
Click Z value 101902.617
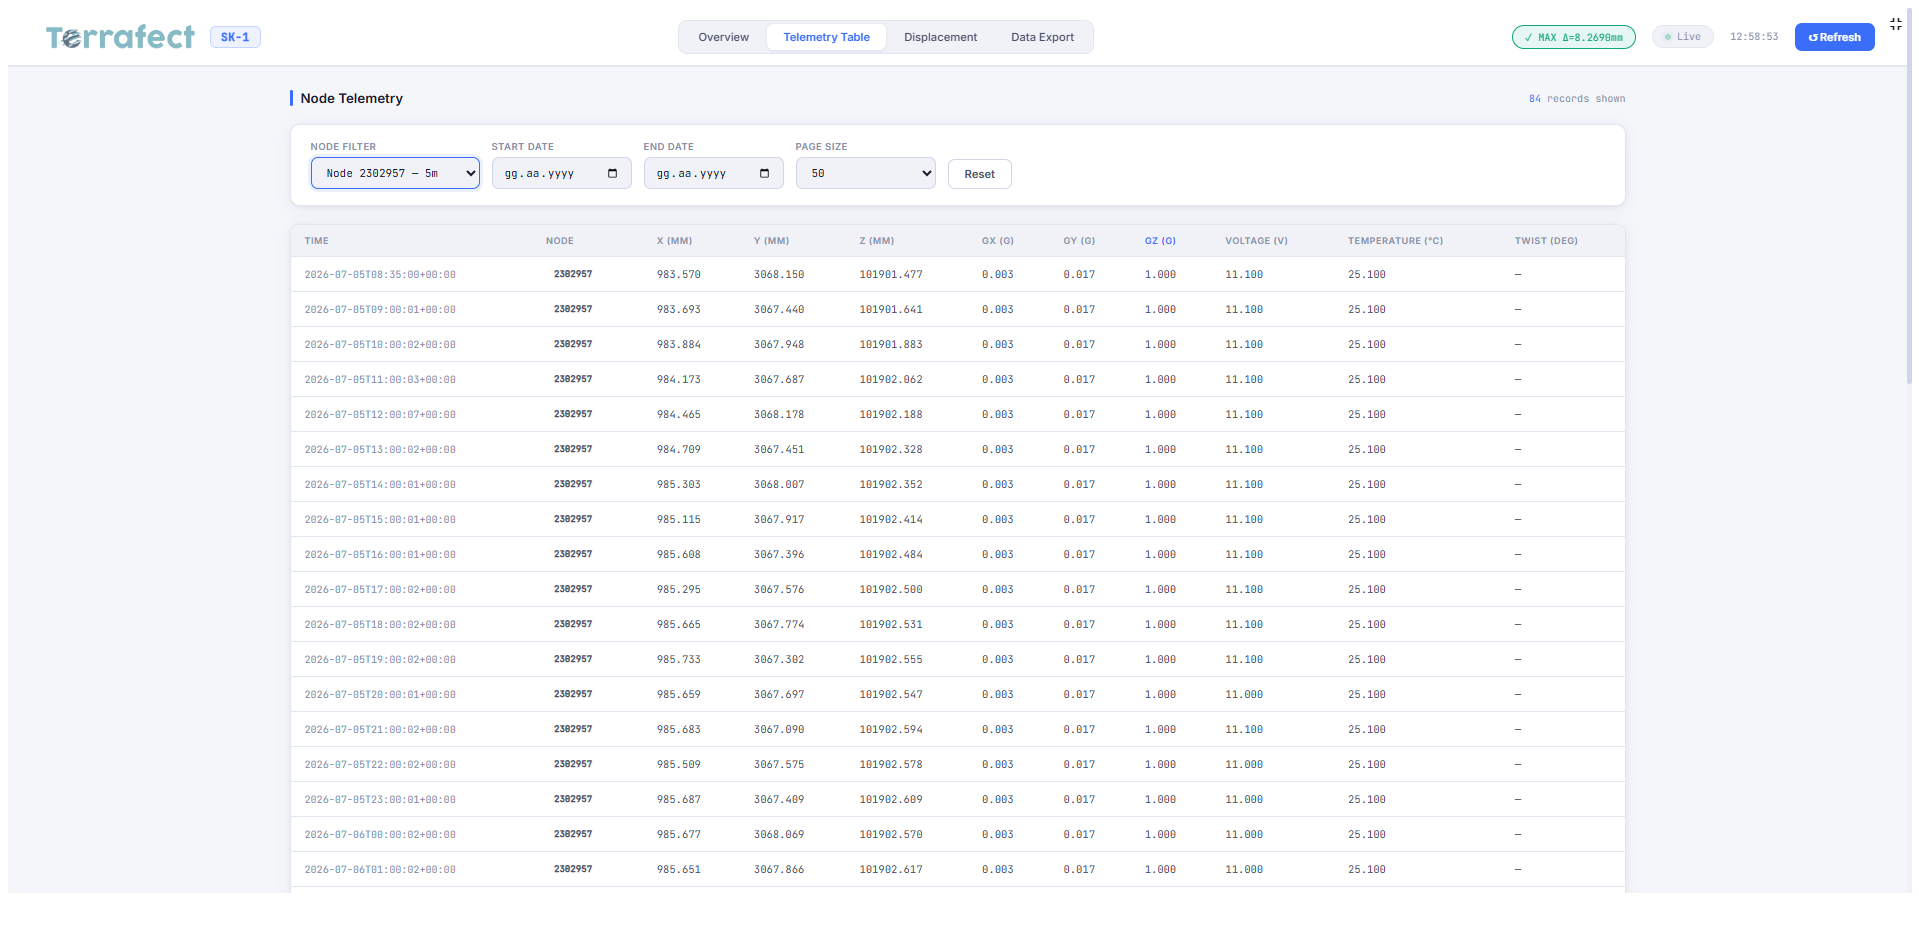coord(891,869)
